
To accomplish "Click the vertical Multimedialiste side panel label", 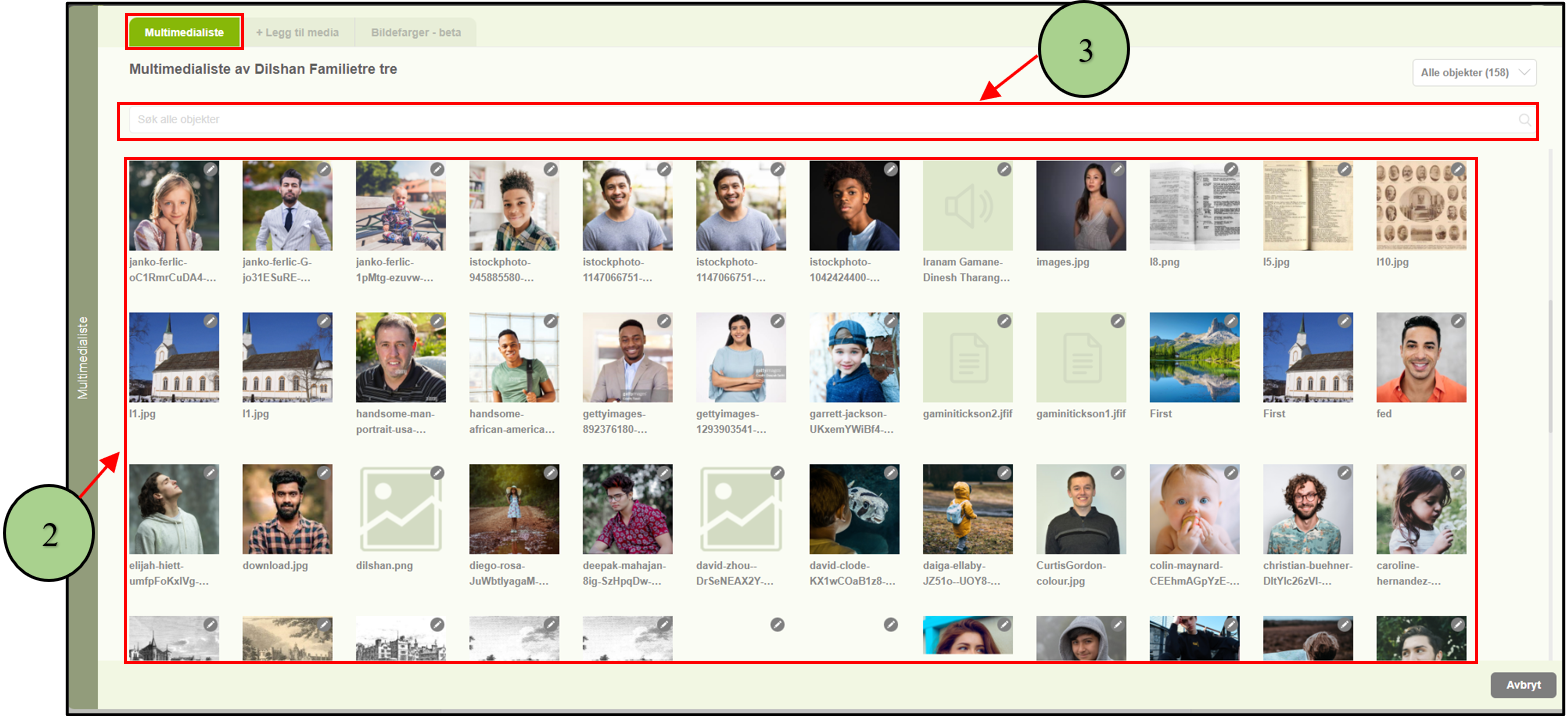I will pos(83,358).
